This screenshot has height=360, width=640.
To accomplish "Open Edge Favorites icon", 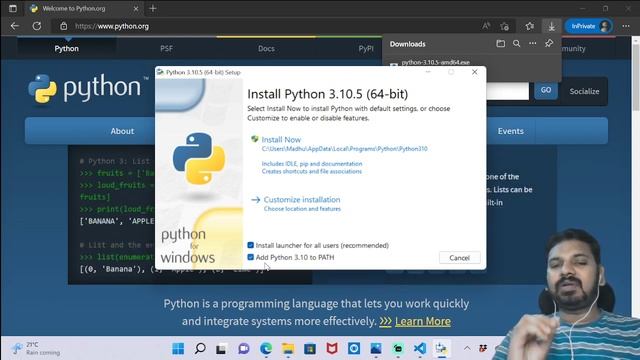I will pos(529,26).
